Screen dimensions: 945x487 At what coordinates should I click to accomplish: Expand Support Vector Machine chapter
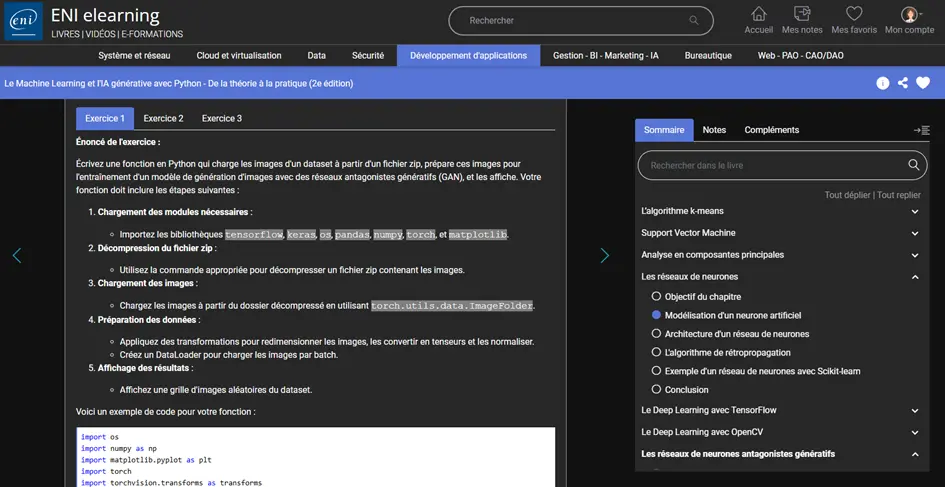click(x=915, y=233)
